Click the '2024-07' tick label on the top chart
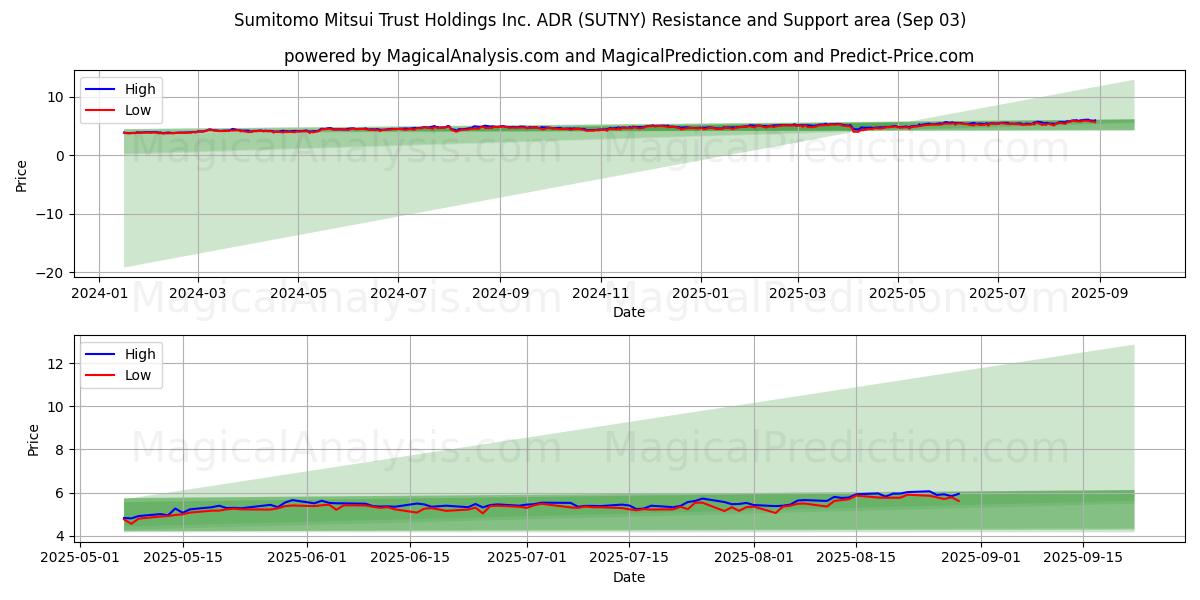Image resolution: width=1200 pixels, height=600 pixels. [398, 294]
